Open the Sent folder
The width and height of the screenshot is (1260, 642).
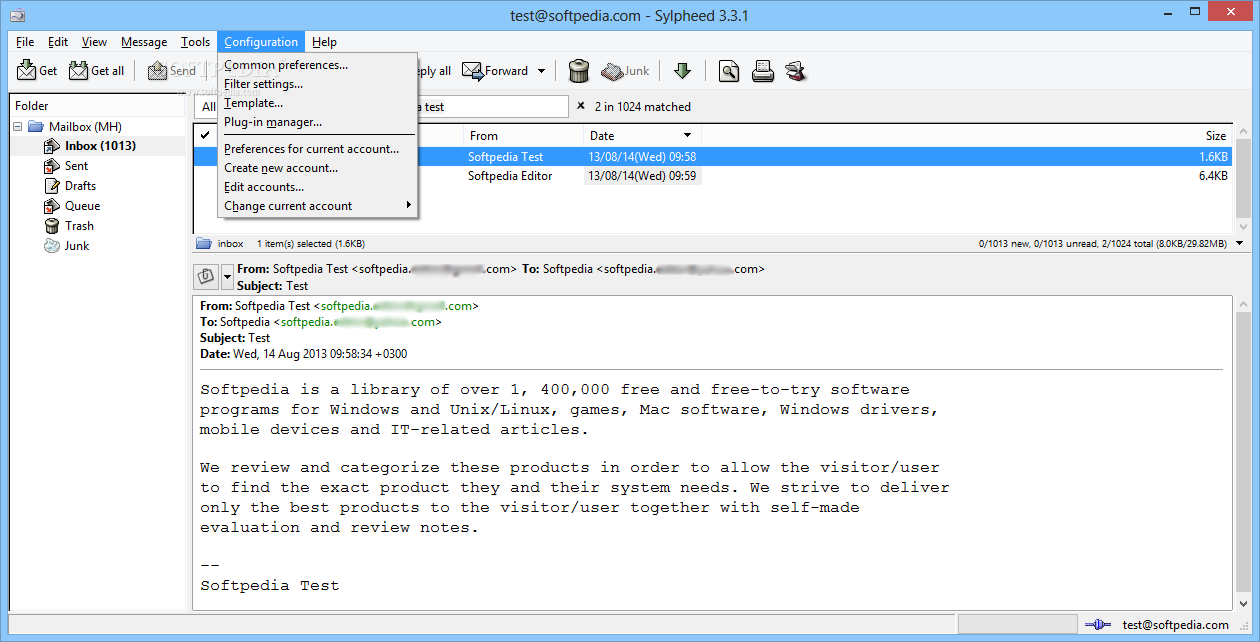tap(76, 166)
